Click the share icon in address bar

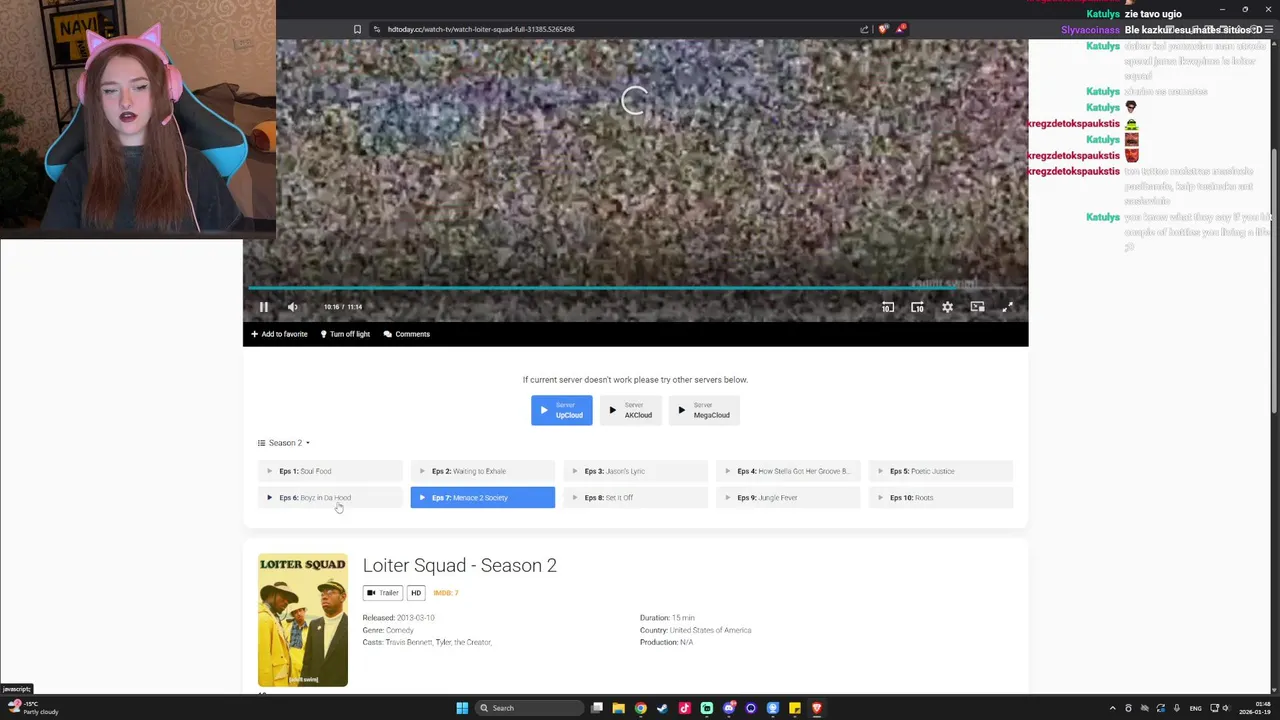point(864,29)
